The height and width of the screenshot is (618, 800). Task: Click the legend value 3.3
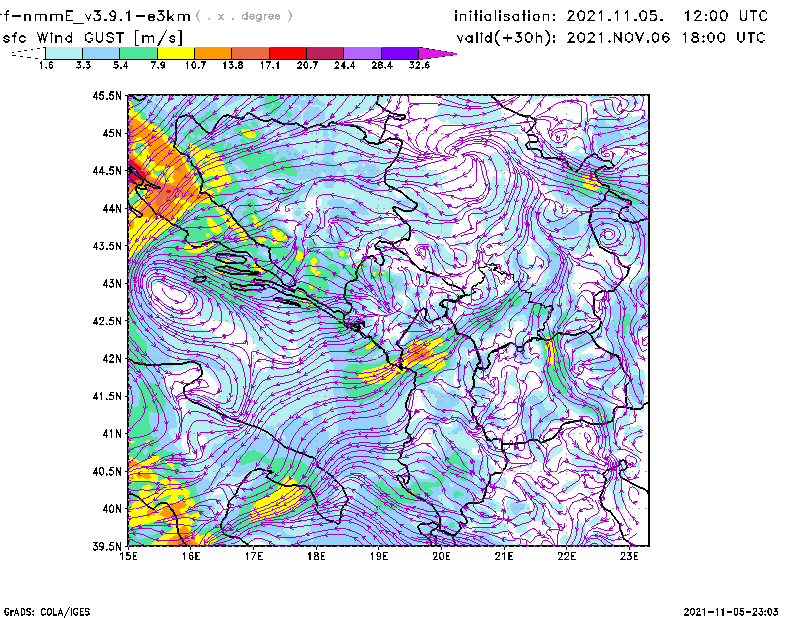pos(83,65)
